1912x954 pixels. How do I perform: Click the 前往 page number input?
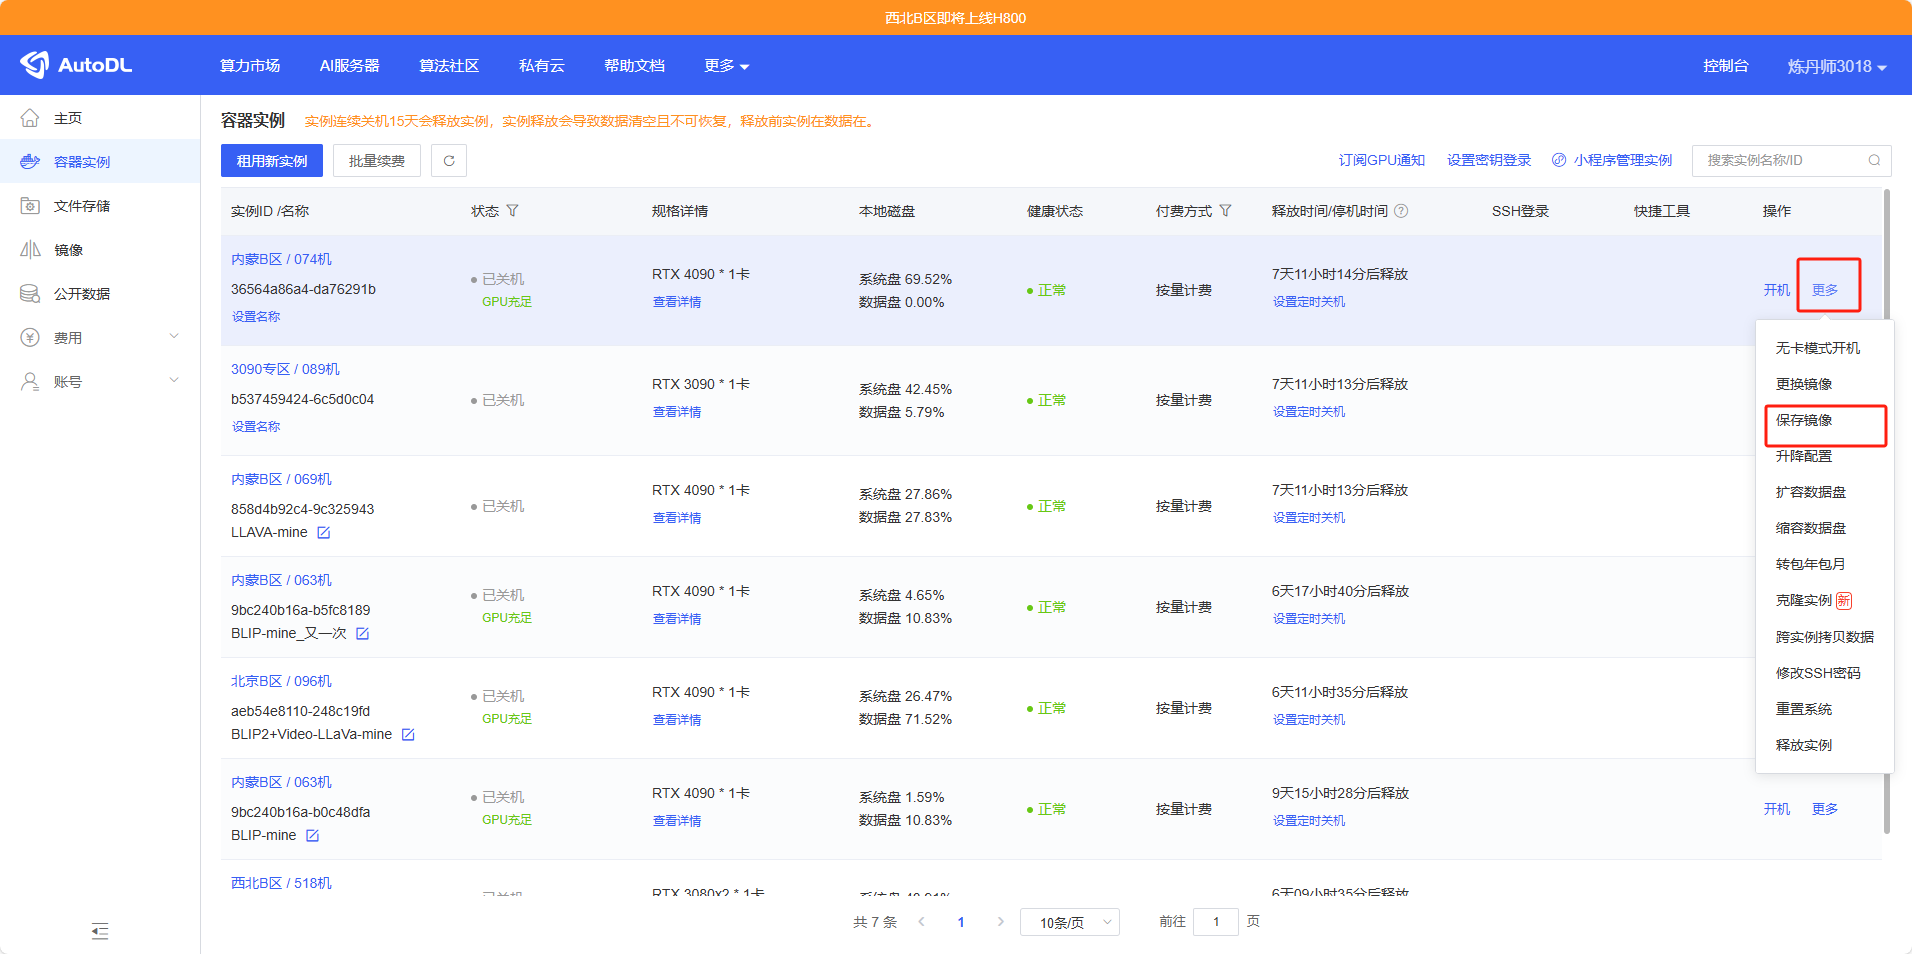[1216, 922]
